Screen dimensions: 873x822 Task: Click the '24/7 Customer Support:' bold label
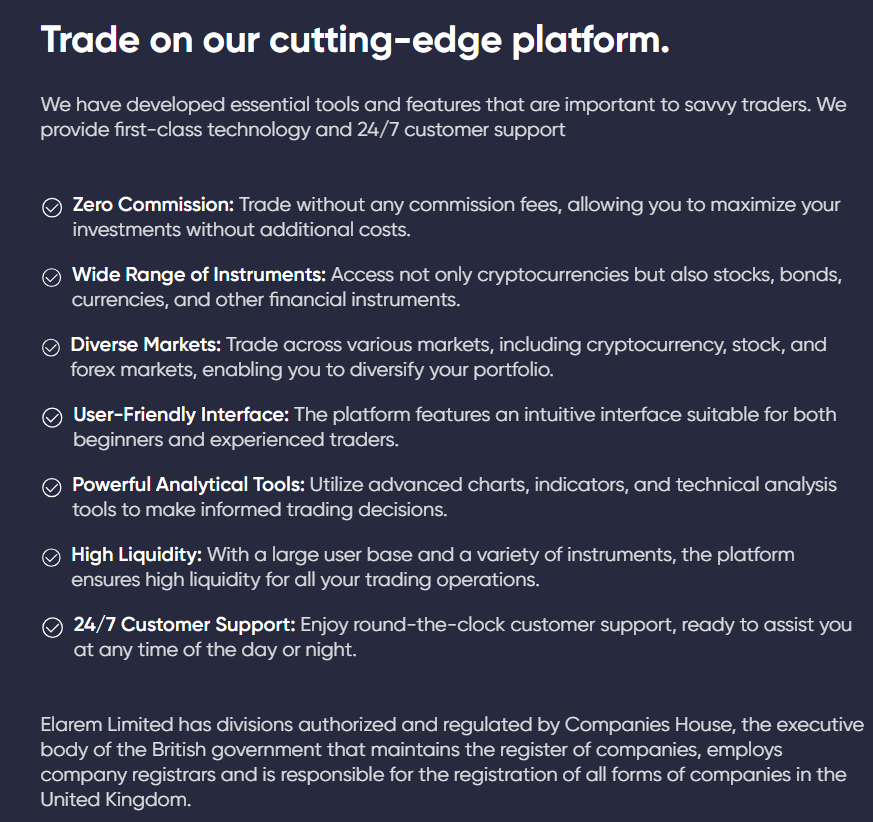tap(185, 625)
